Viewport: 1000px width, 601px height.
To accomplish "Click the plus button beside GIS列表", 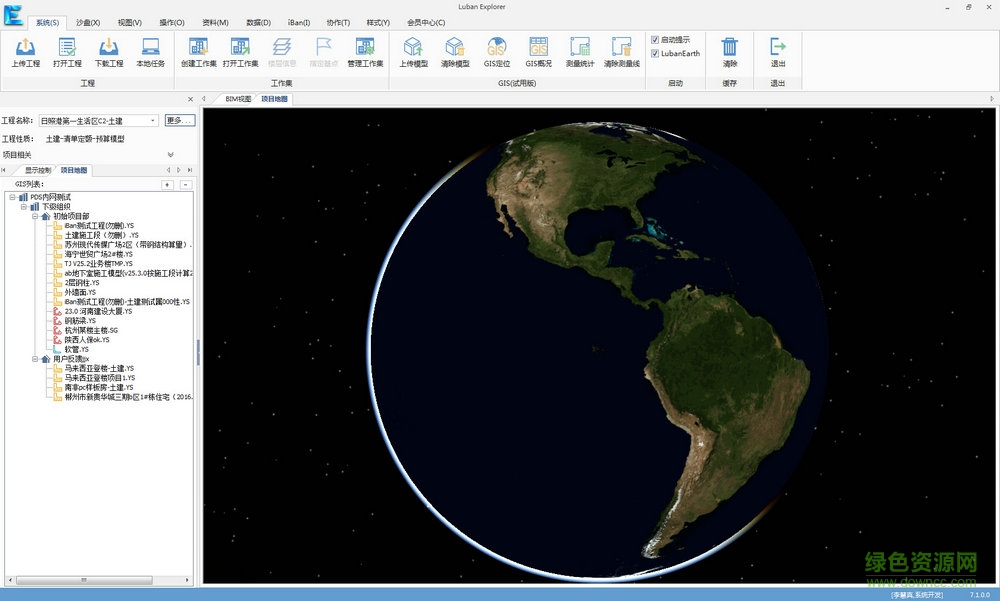I will pyautogui.click(x=167, y=185).
